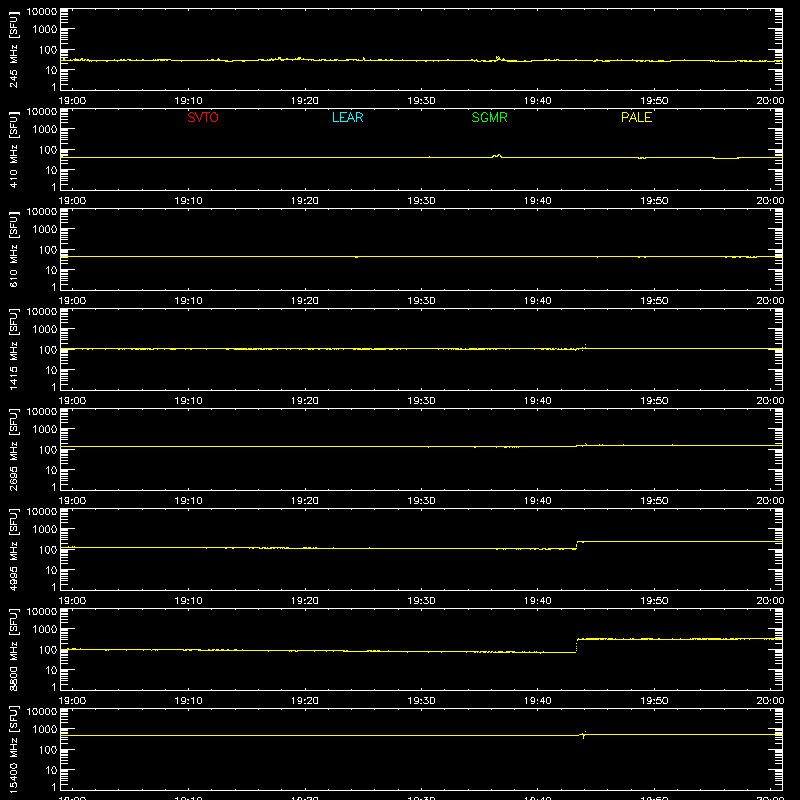Click the 19:10 tick label under the 245 MHz plot
Viewport: 800px width, 800px height.
coord(189,101)
